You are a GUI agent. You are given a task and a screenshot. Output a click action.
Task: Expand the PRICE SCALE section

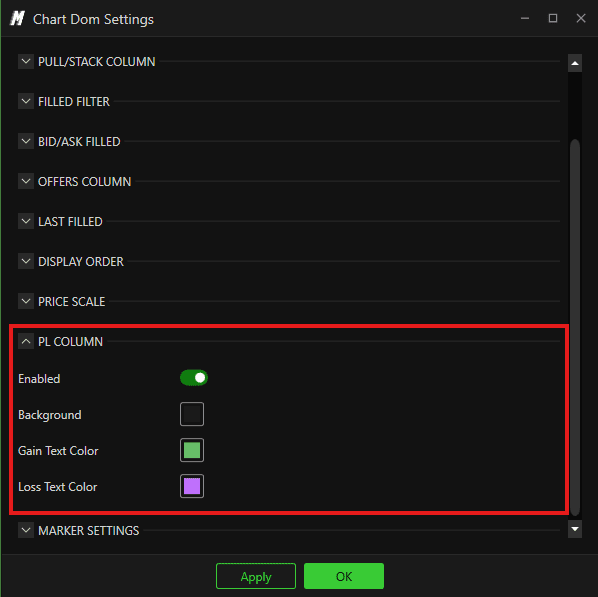(x=26, y=301)
